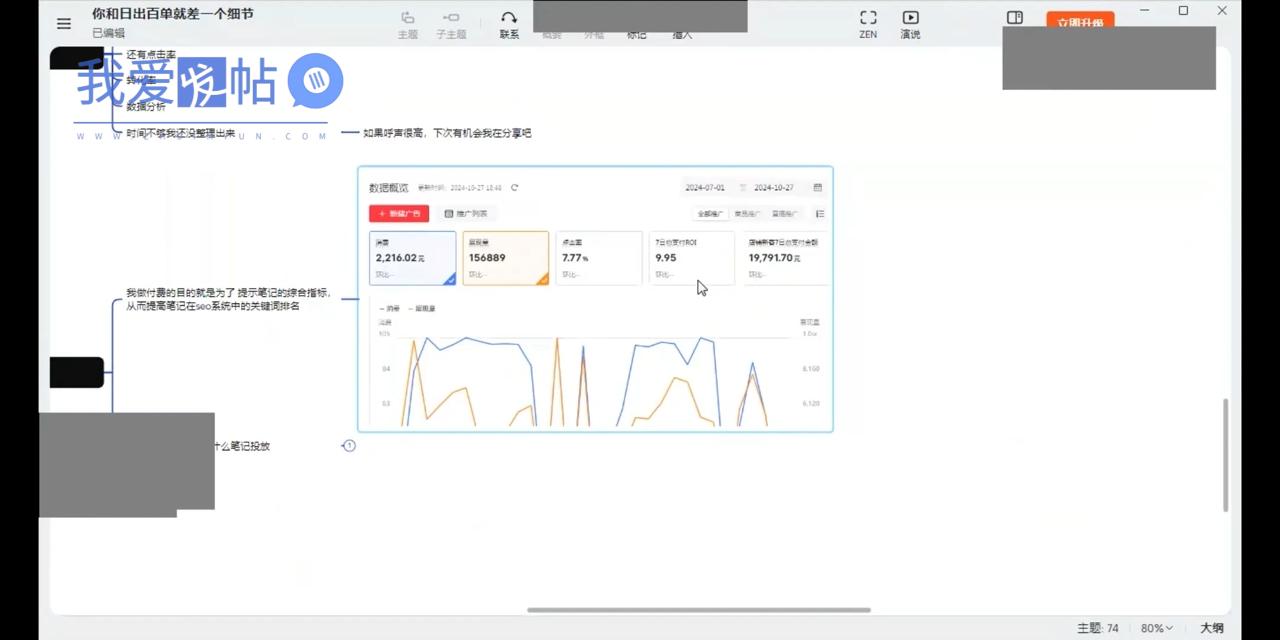Click the blue 消费 legend entry in chart
The height and width of the screenshot is (640, 1280).
coord(390,309)
